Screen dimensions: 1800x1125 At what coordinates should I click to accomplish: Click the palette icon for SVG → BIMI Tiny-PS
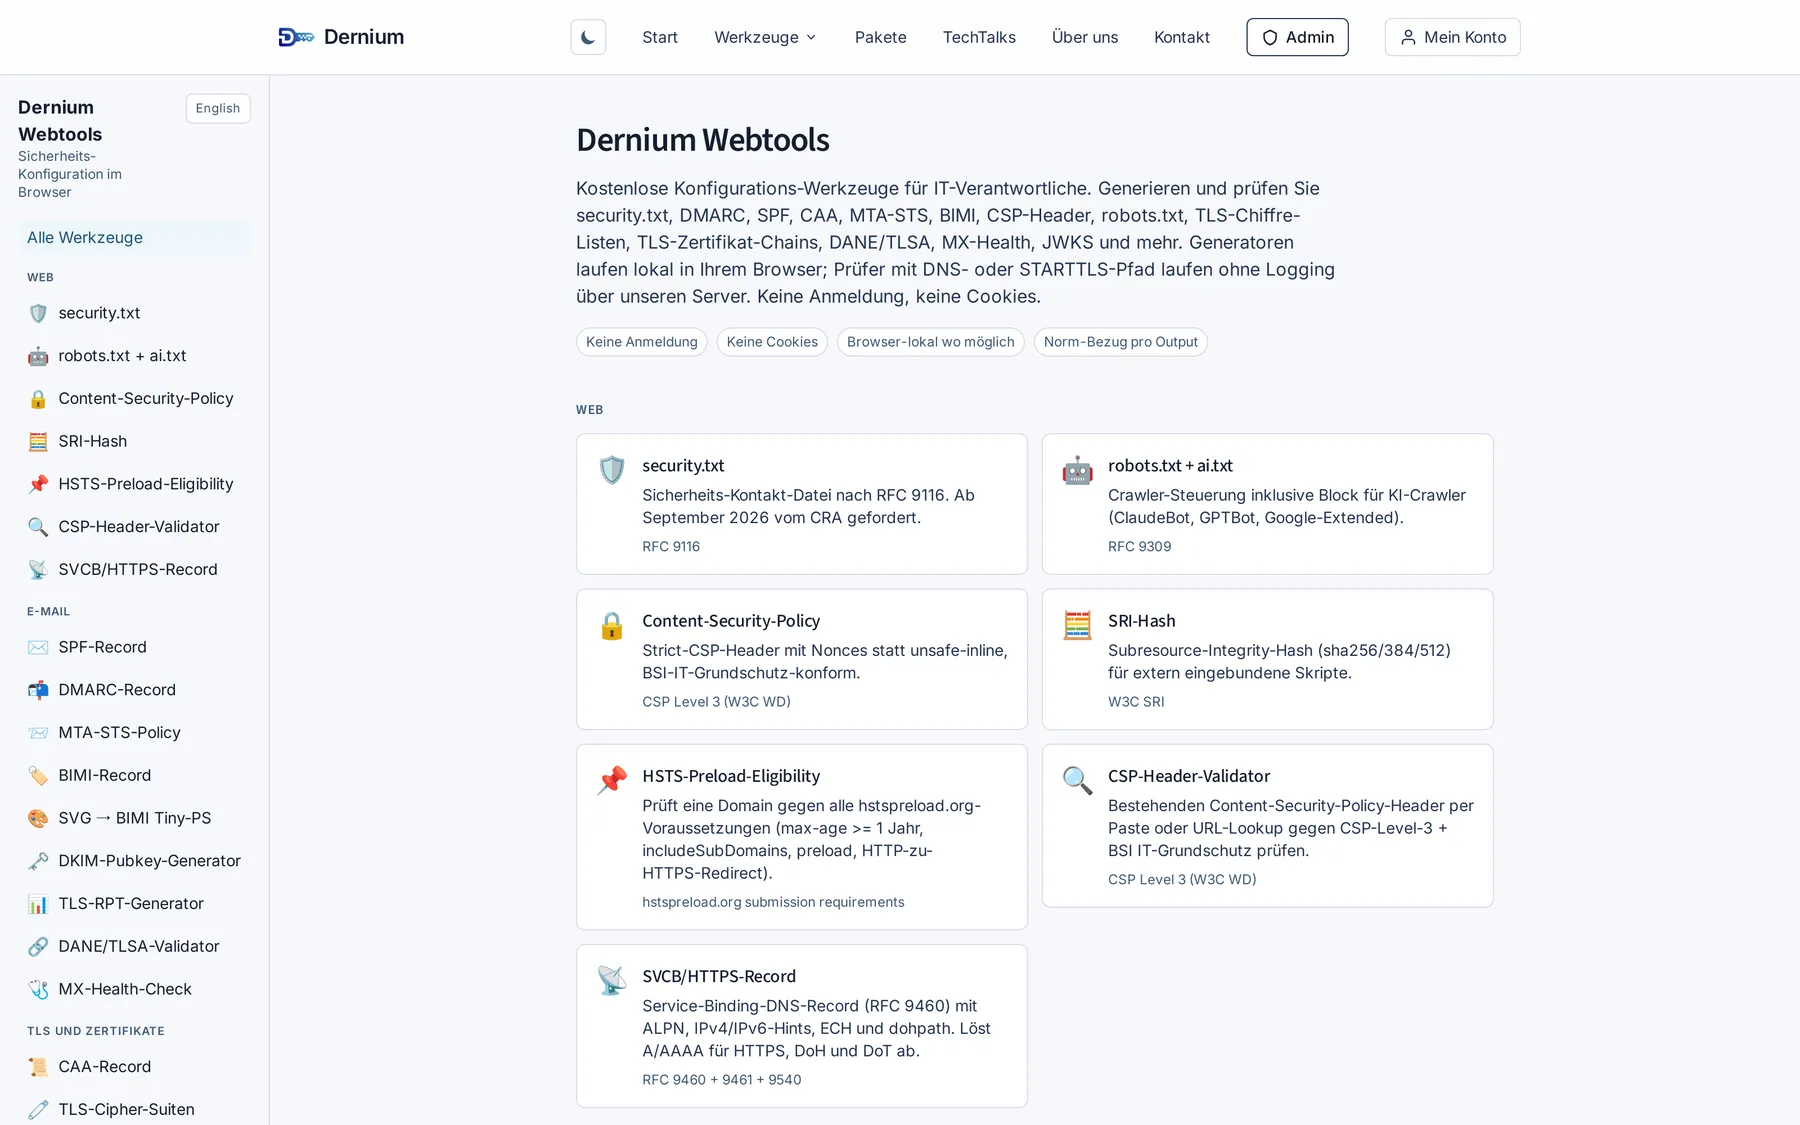pyautogui.click(x=38, y=818)
